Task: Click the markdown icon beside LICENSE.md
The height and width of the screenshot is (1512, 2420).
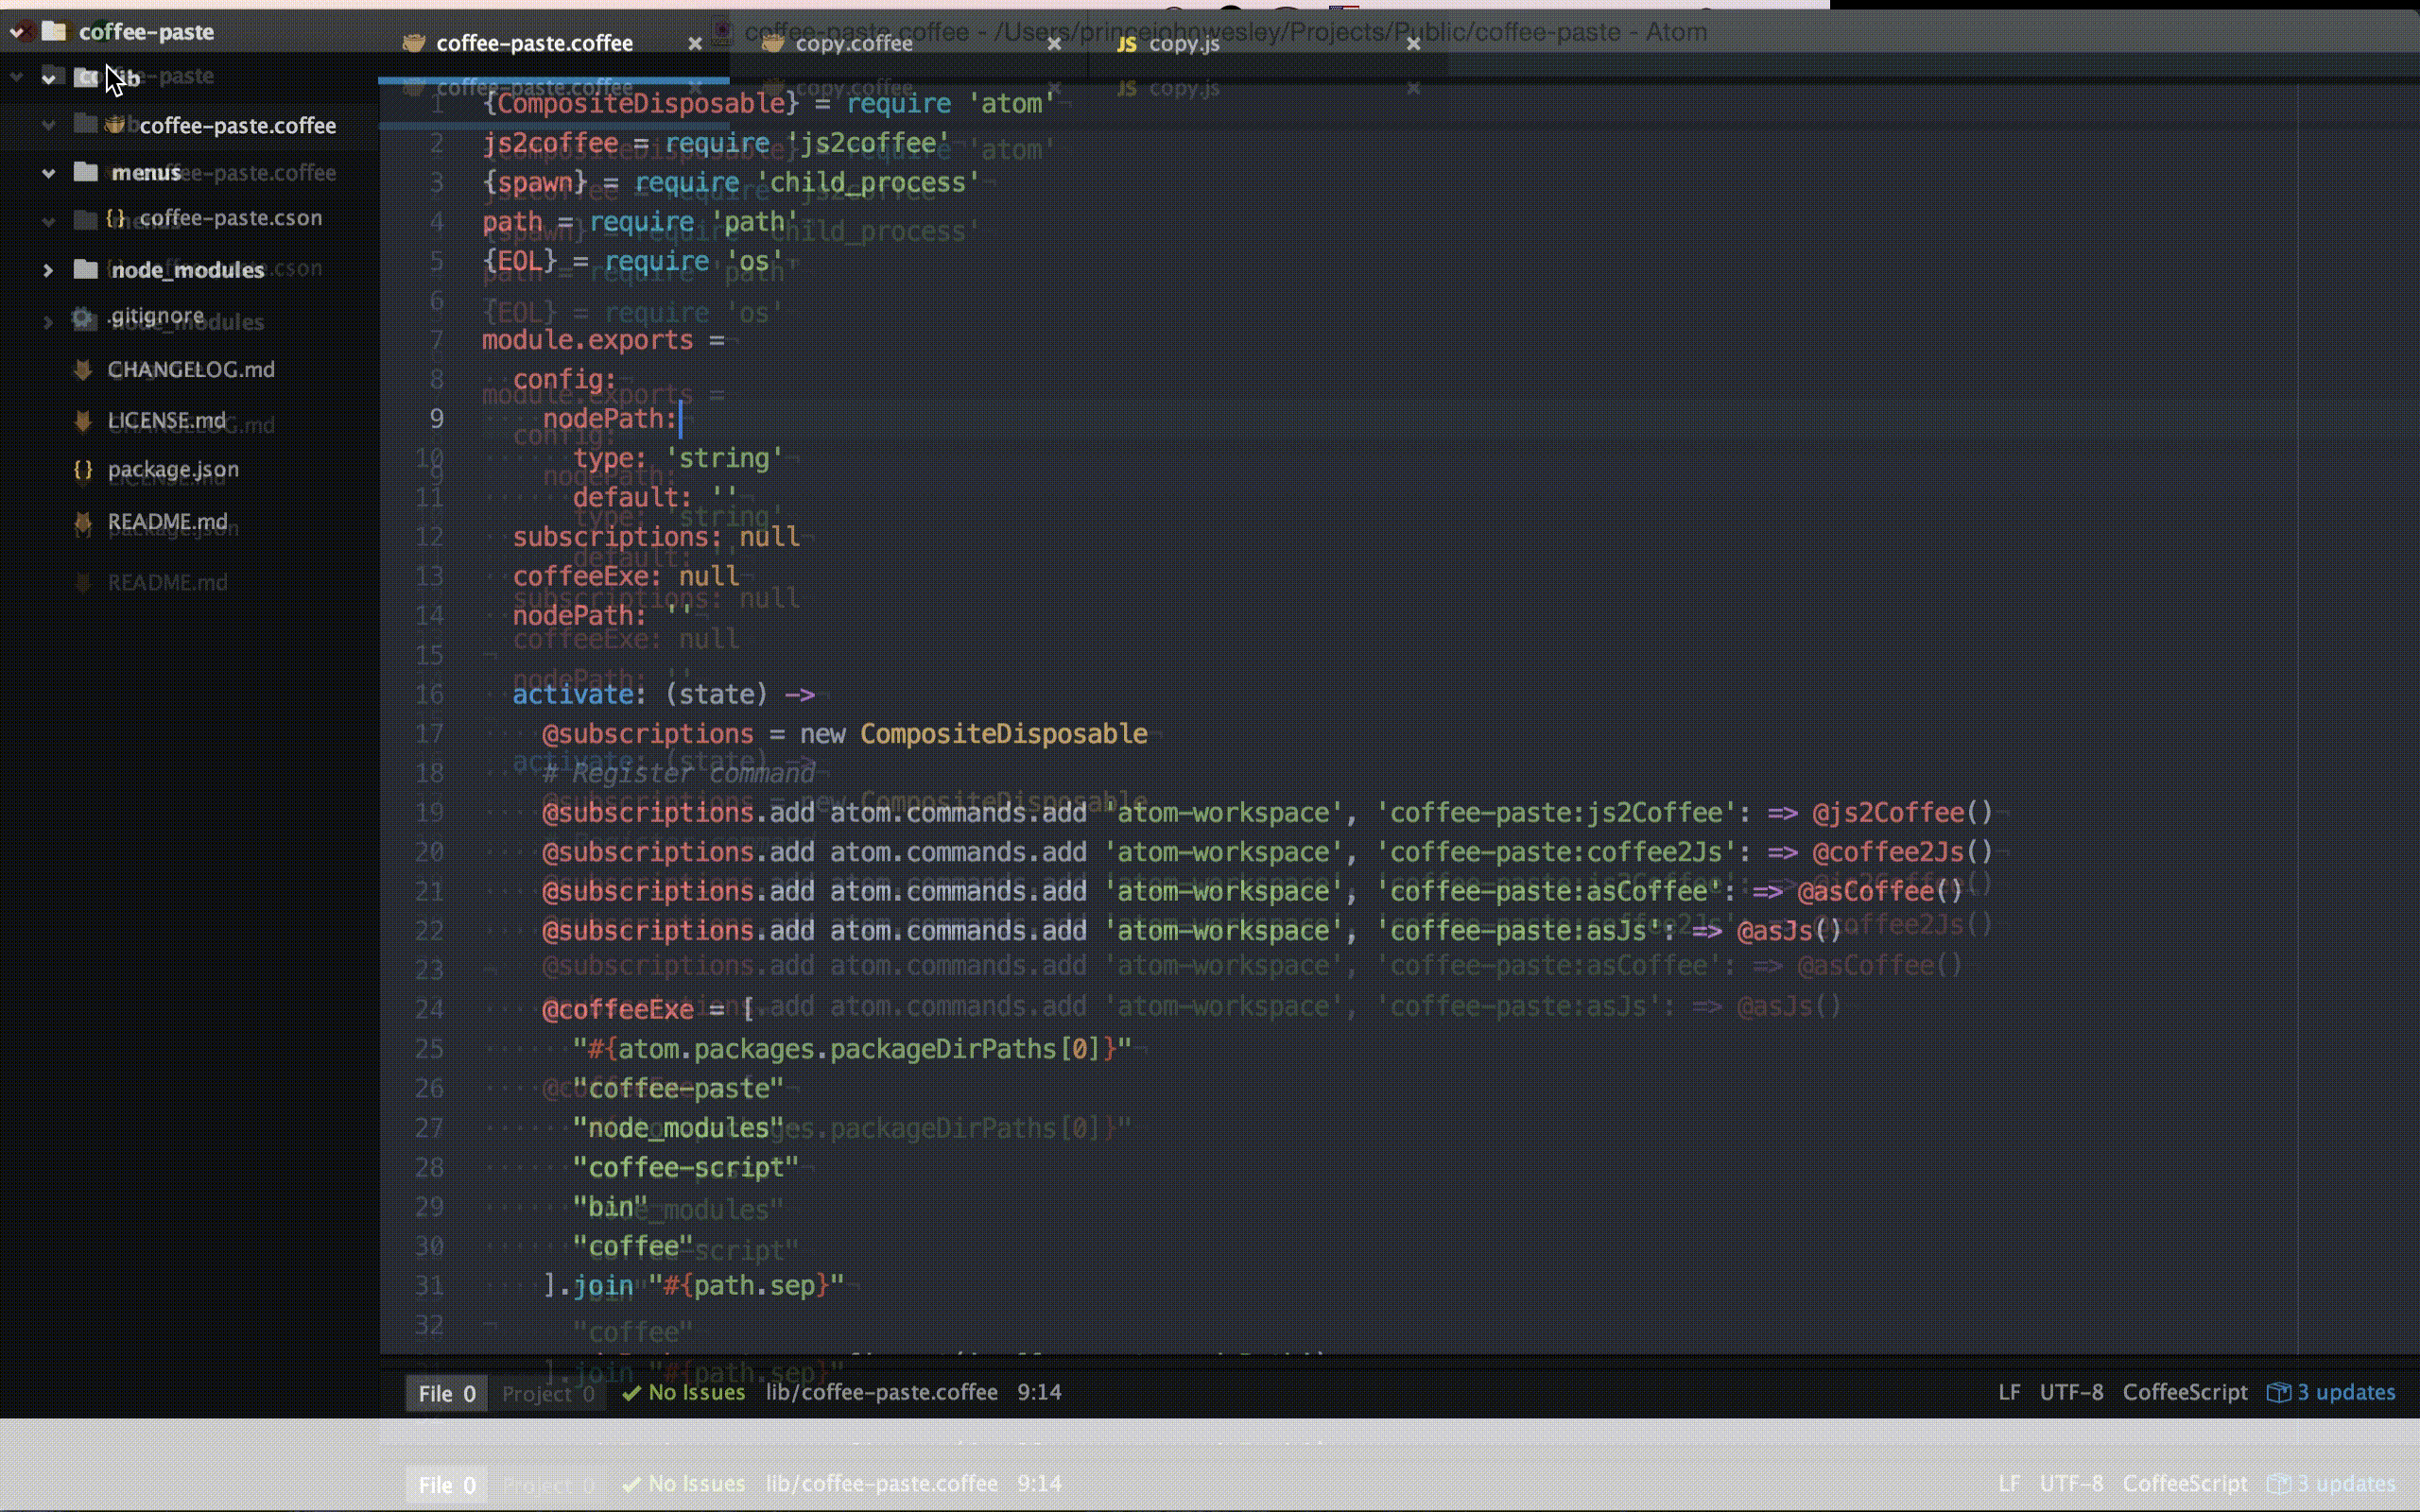Action: (x=83, y=420)
